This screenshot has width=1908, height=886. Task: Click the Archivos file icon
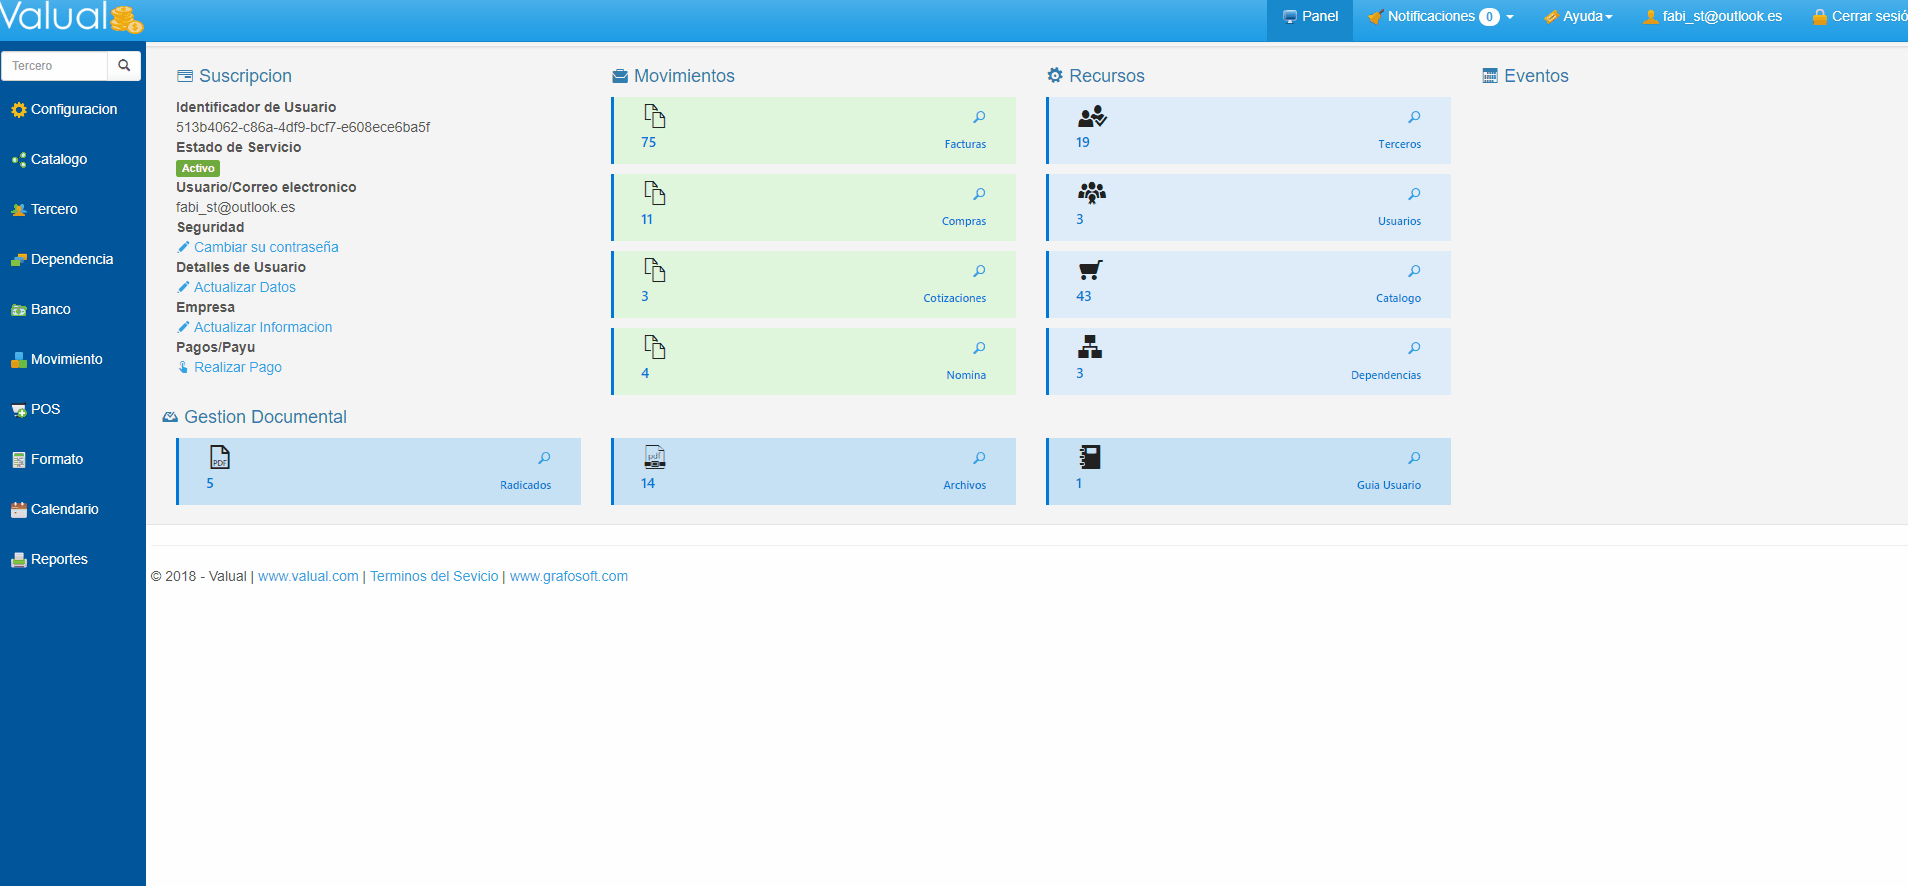coord(655,457)
